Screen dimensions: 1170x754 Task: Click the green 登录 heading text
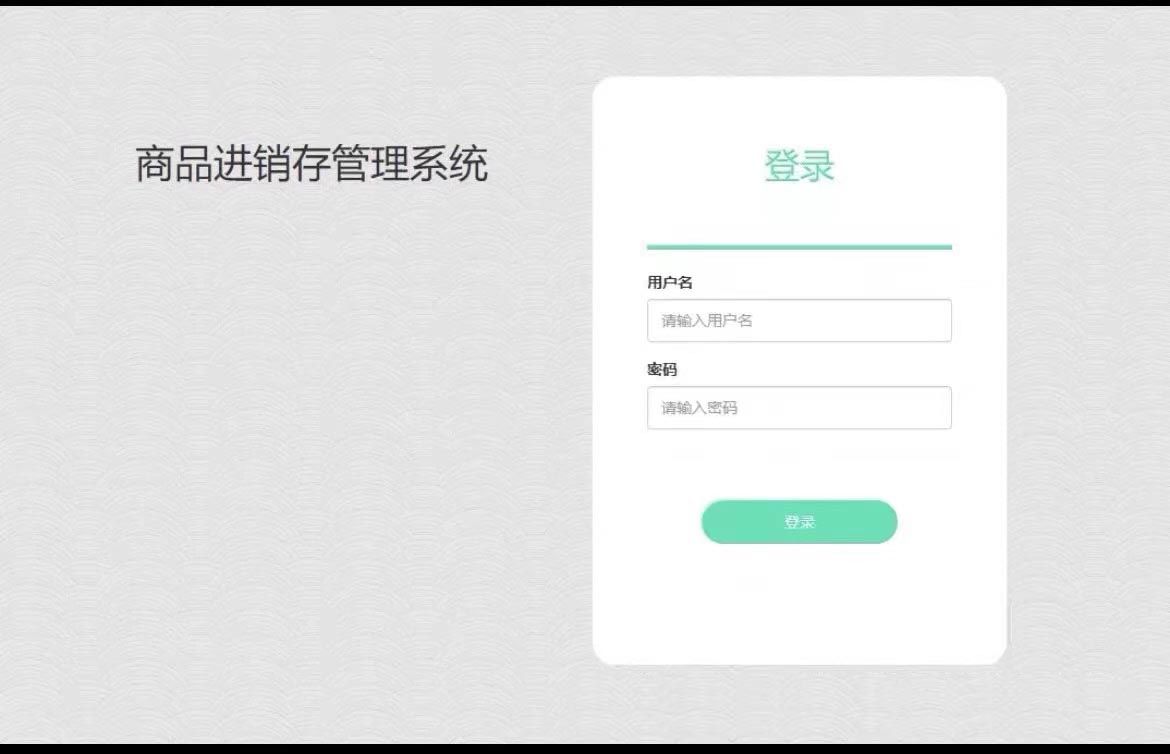tap(799, 166)
